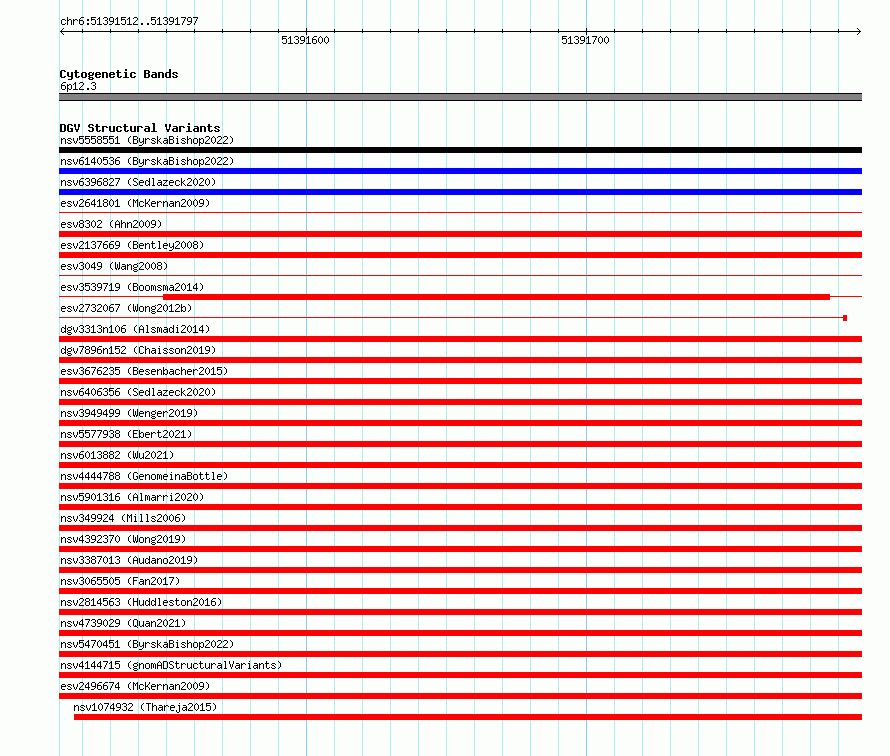The height and width of the screenshot is (756, 890).
Task: Open variant nsv4444788 (GenomeinaBottle)
Action: [x=144, y=476]
